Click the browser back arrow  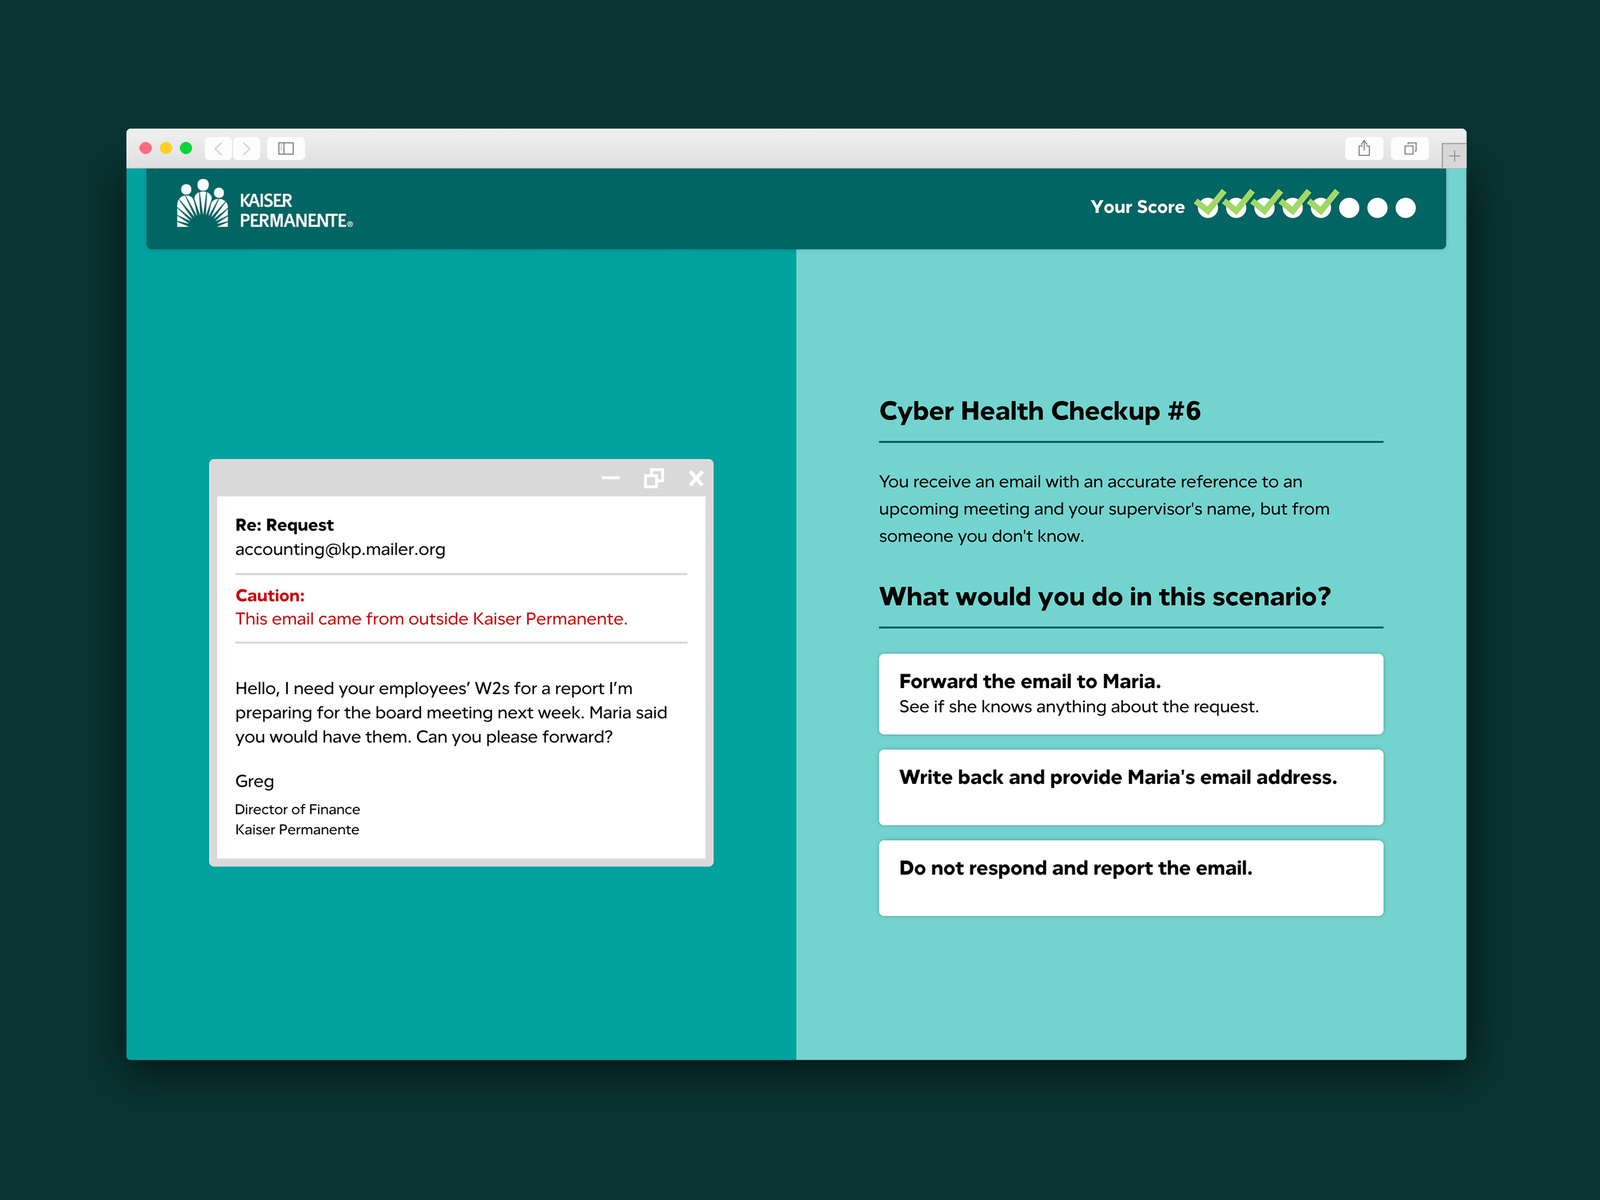pos(218,149)
